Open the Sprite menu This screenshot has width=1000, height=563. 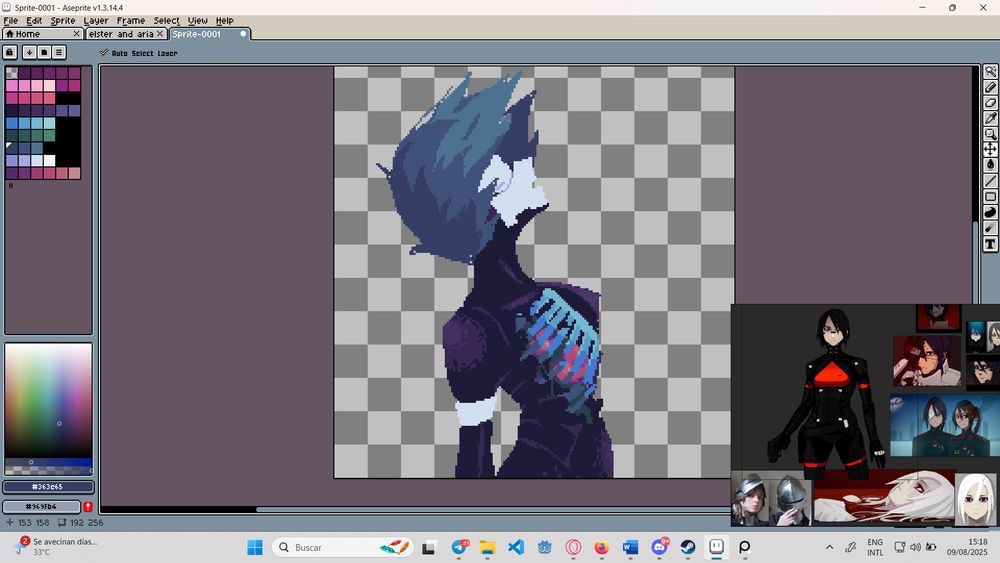click(x=62, y=20)
